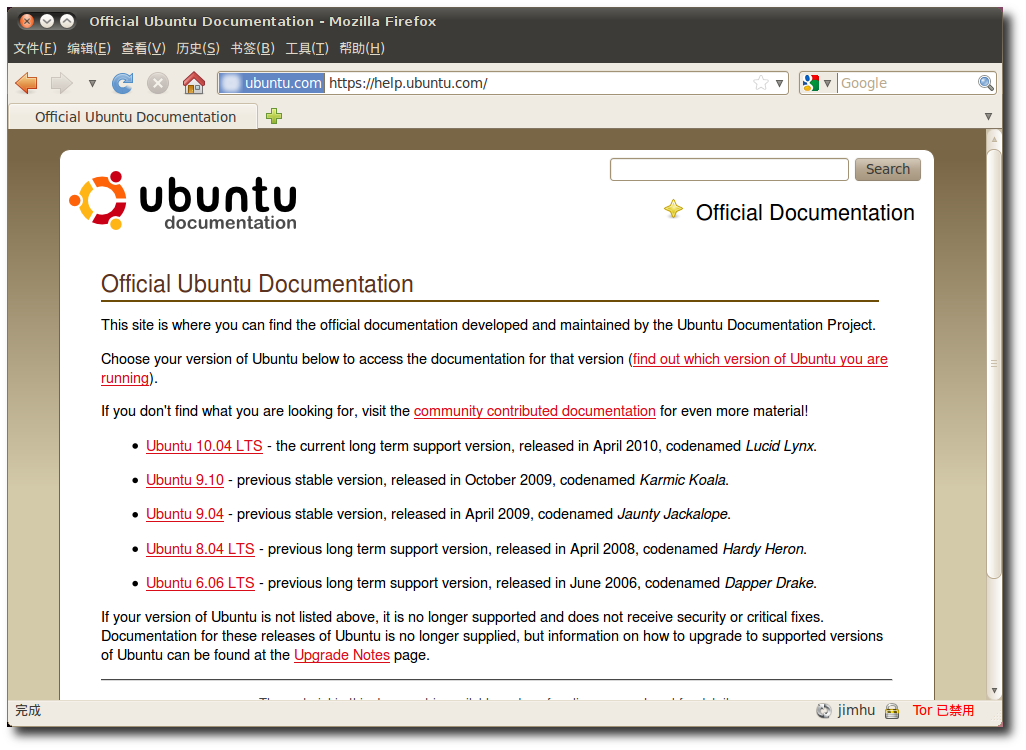Open the 帮助(H) menu

pyautogui.click(x=362, y=48)
